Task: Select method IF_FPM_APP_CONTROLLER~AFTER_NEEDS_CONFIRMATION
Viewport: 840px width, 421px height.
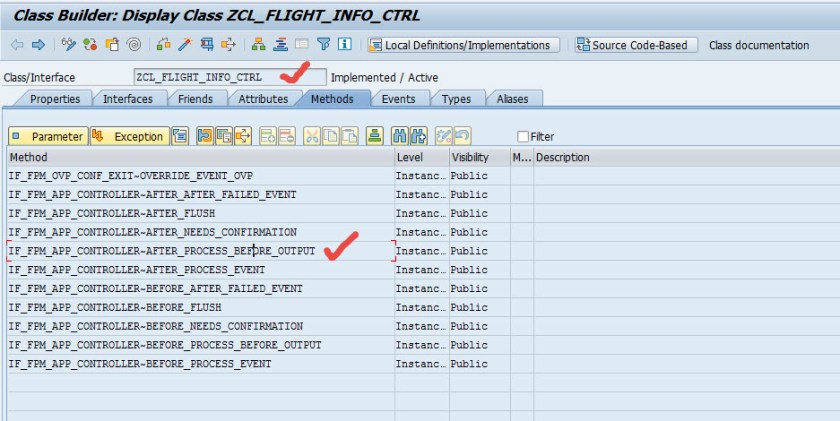Action: 201,232
